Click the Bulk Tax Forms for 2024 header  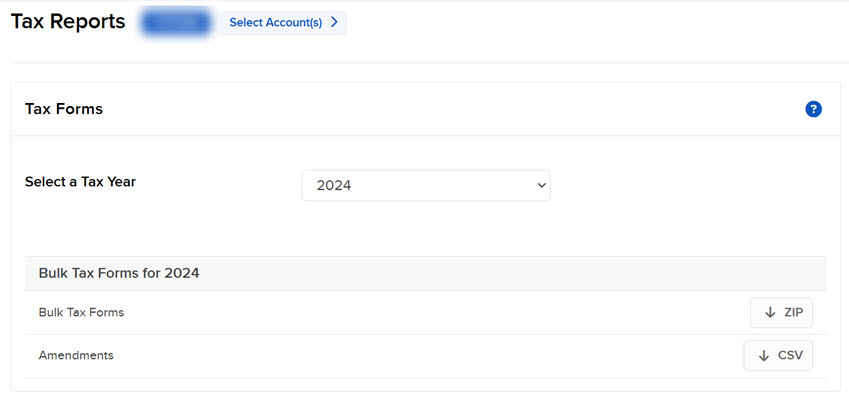[119, 273]
